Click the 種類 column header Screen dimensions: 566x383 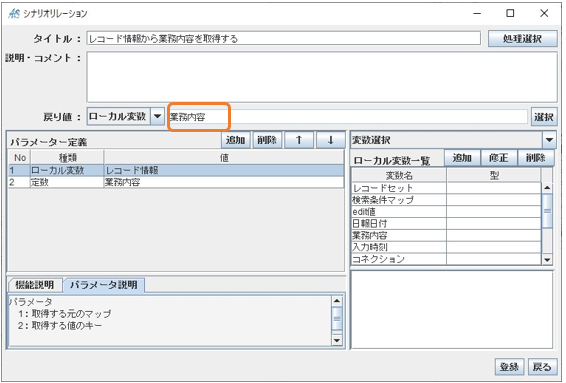coord(67,158)
